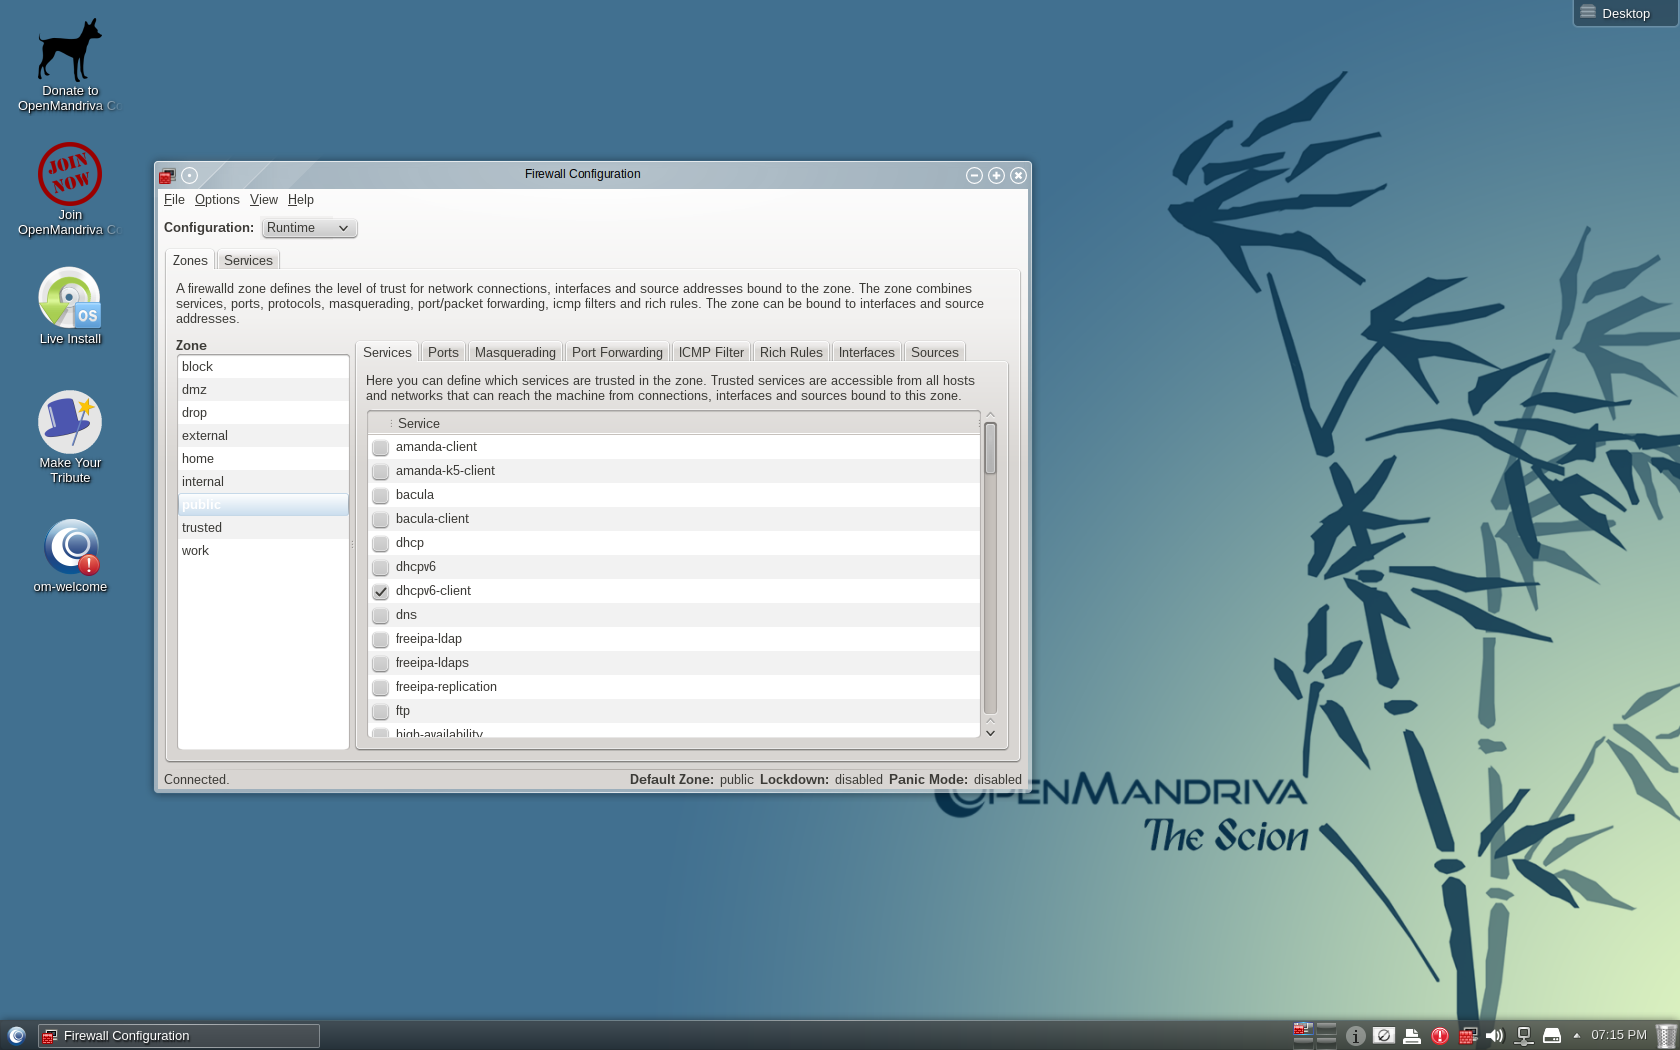Click the service list vertical scrollbar handle
Viewport: 1680px width, 1050px height.
pos(990,448)
